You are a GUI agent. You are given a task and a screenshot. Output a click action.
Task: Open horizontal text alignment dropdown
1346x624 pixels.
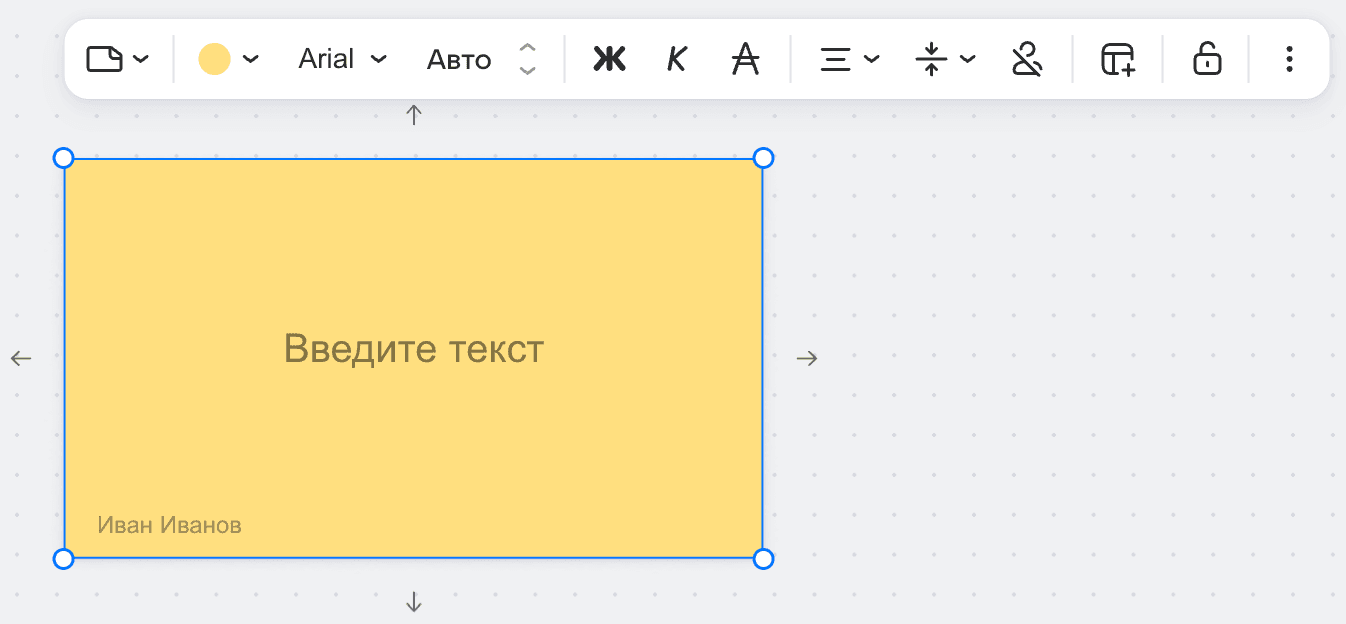pyautogui.click(x=849, y=59)
